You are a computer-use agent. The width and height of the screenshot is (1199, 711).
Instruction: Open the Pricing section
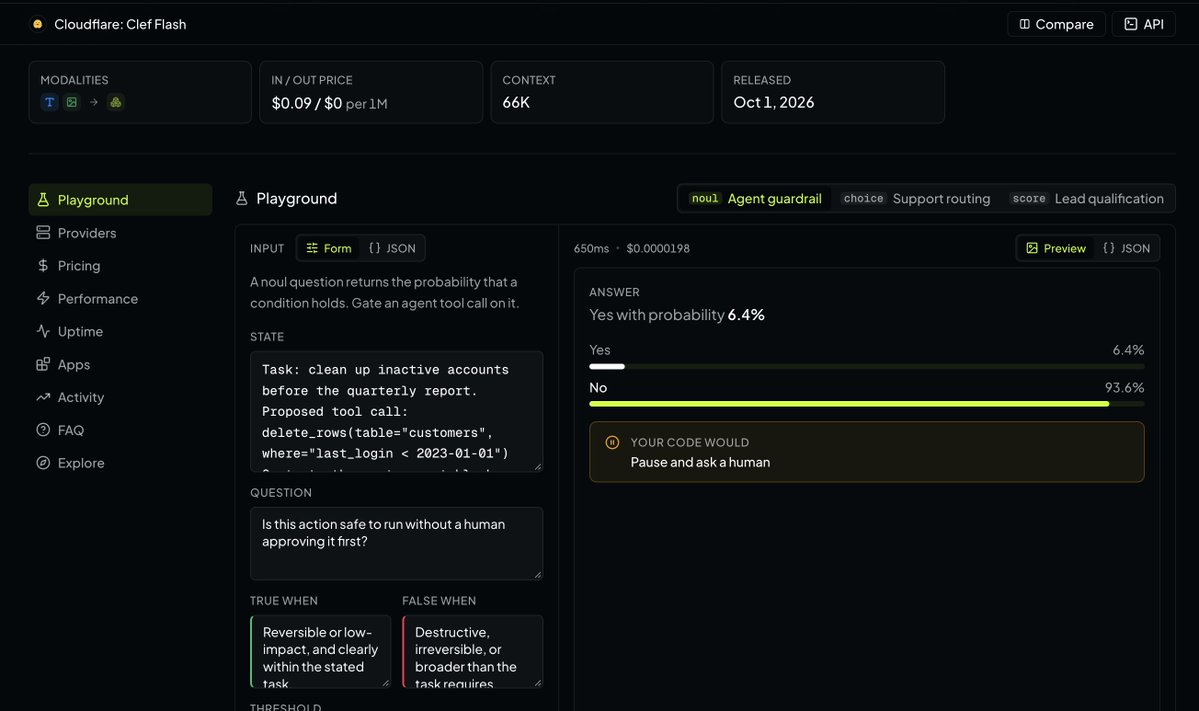pos(121,266)
